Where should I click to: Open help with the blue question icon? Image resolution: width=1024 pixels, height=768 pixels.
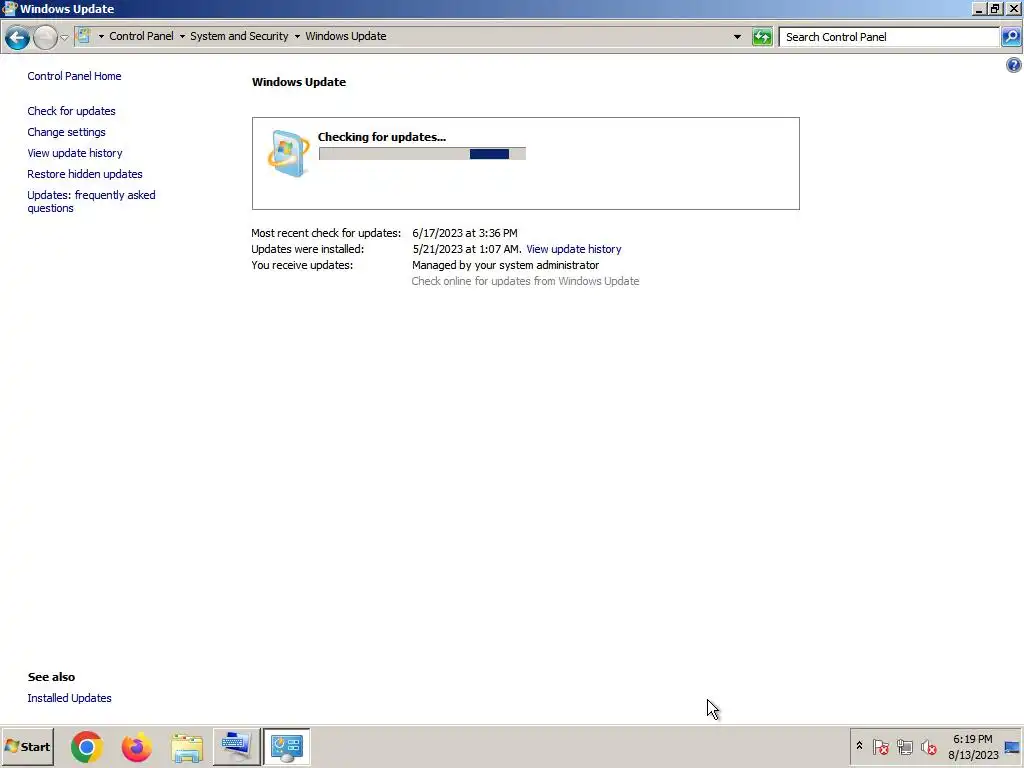[x=1014, y=65]
